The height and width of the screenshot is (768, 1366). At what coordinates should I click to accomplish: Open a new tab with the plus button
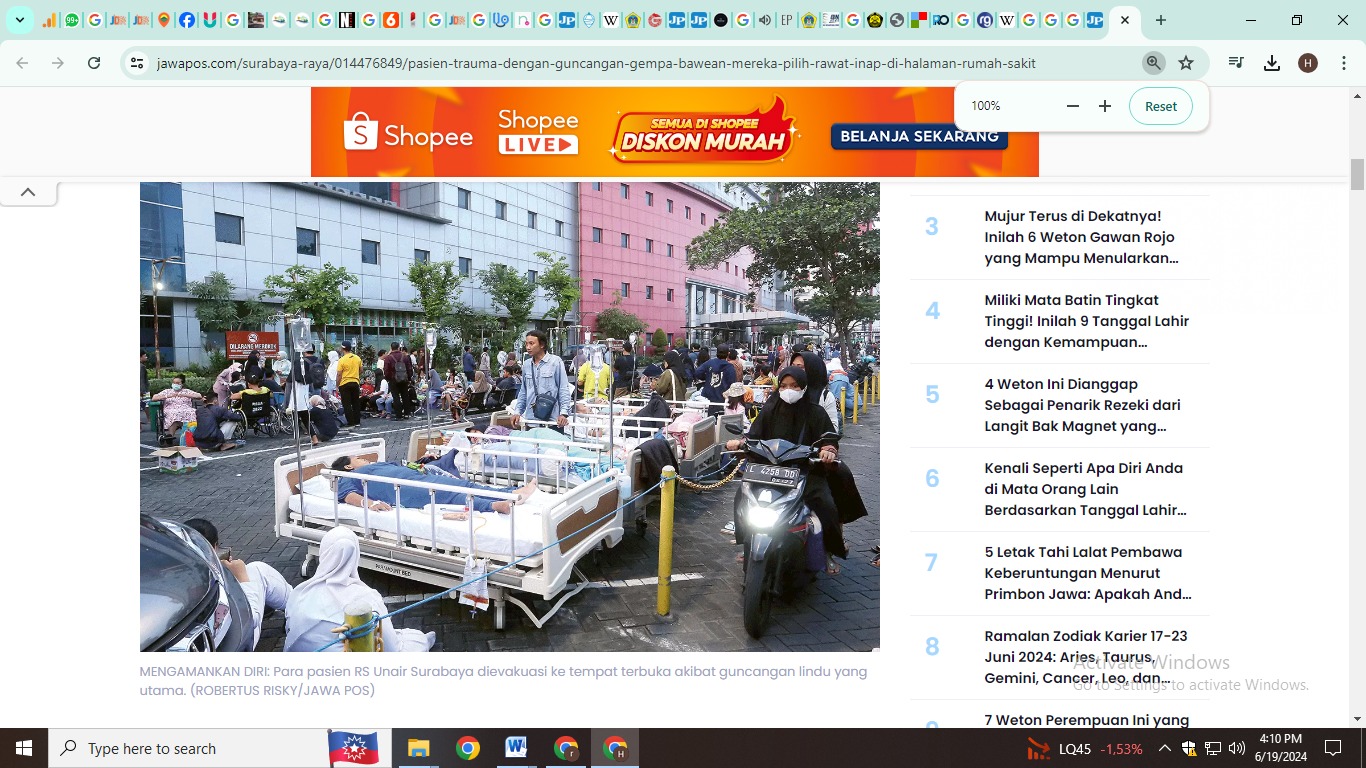[x=1160, y=20]
